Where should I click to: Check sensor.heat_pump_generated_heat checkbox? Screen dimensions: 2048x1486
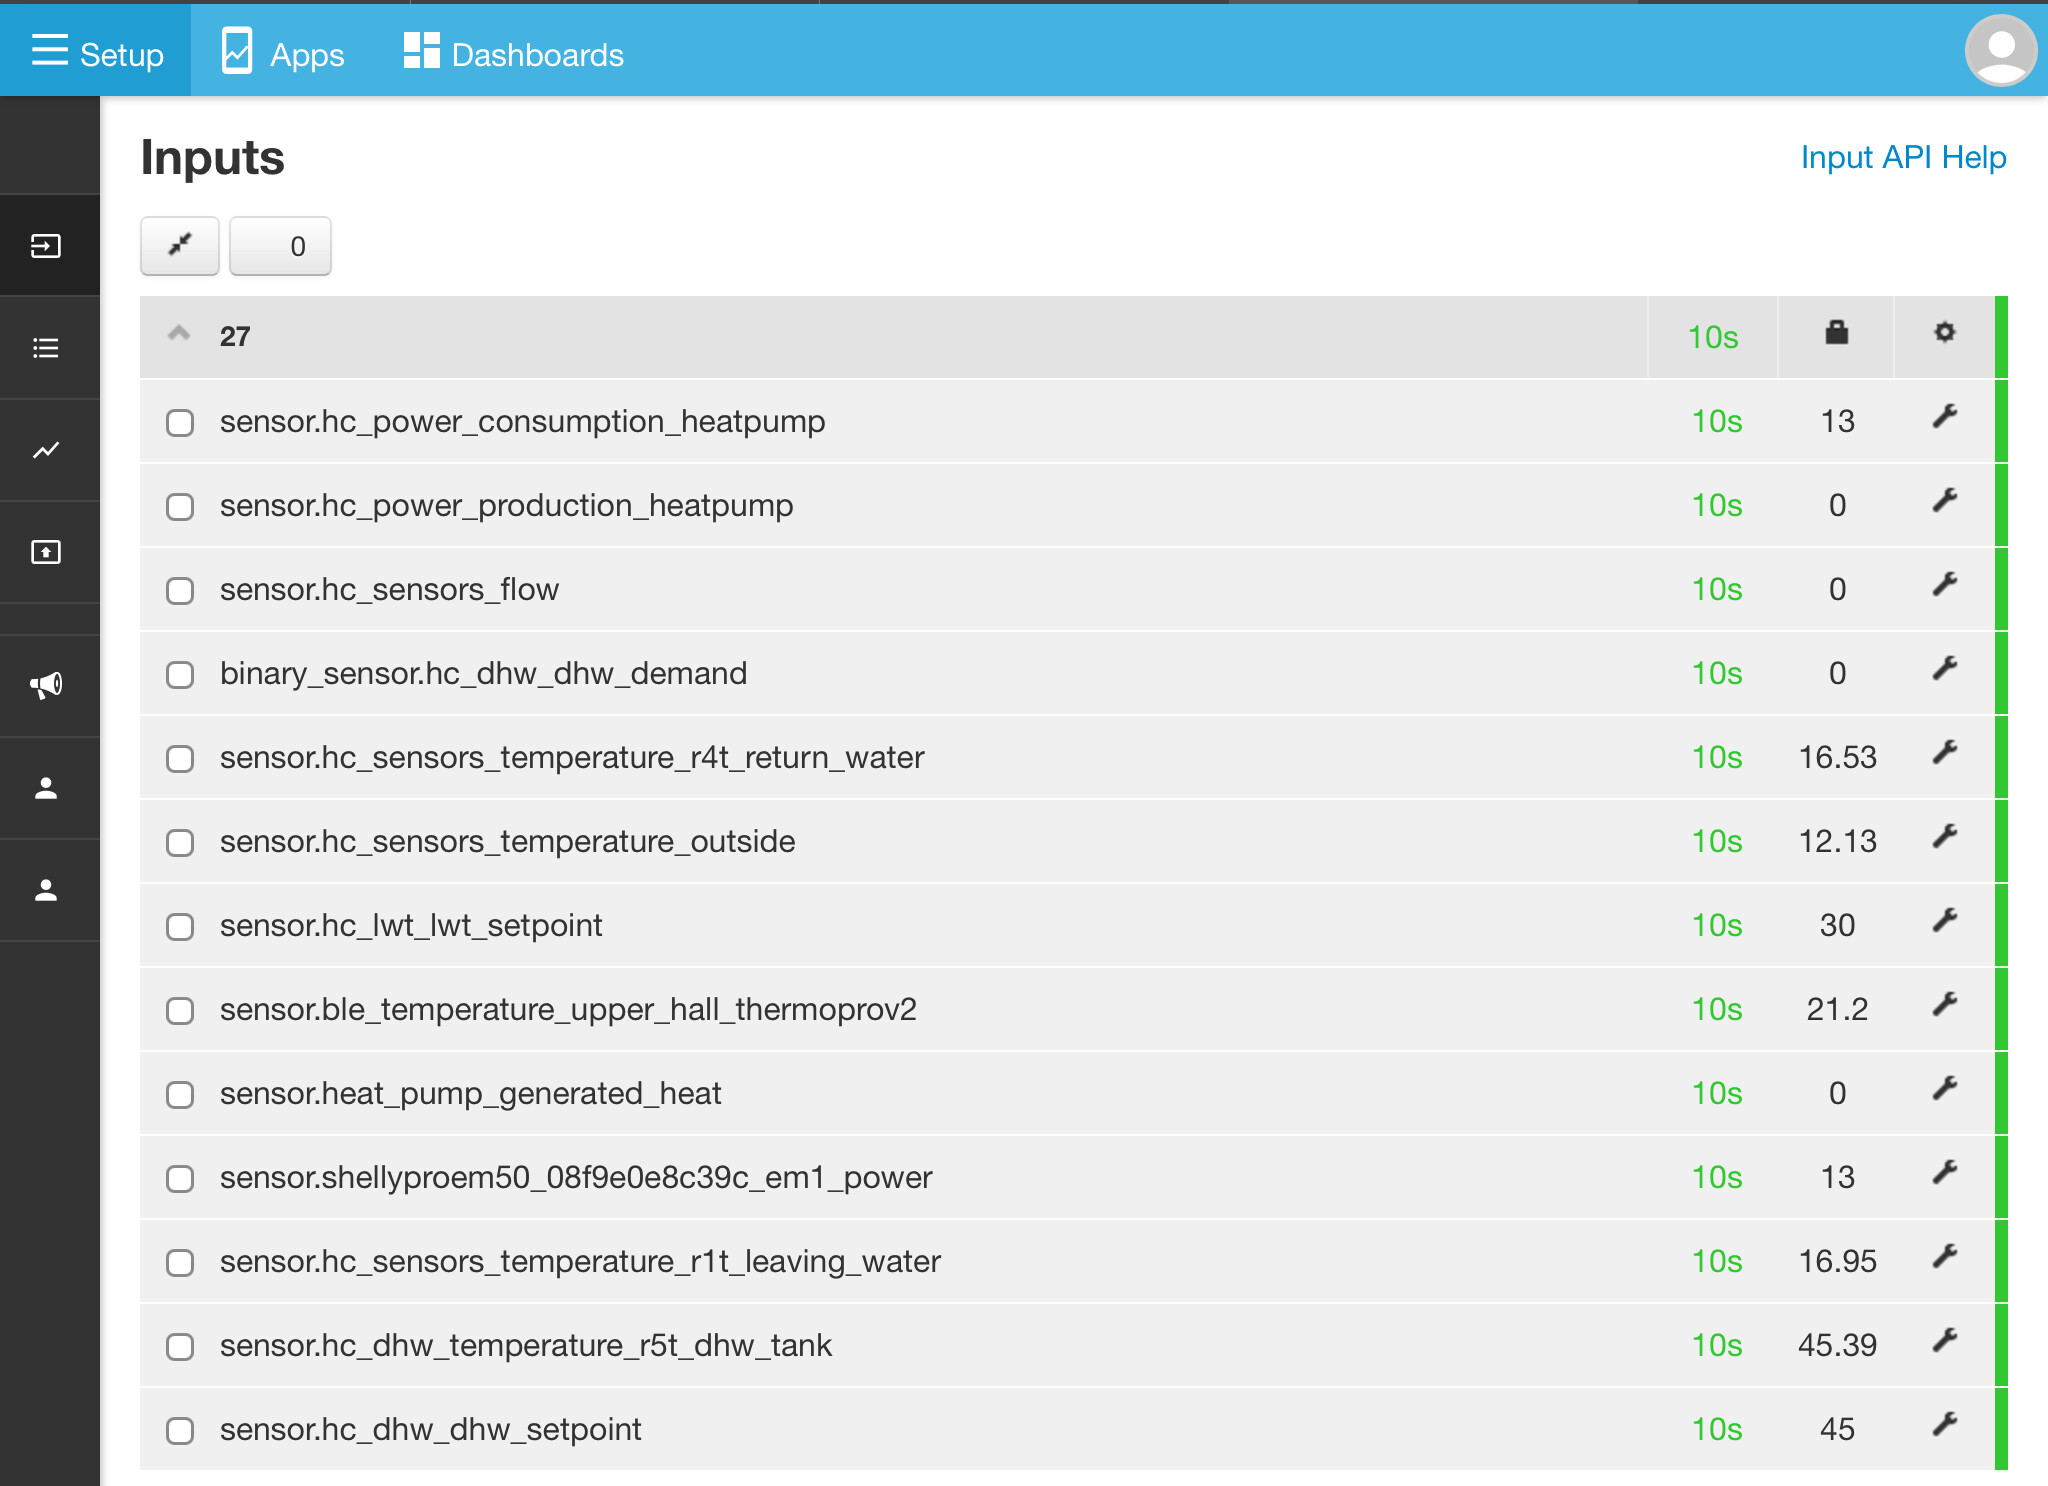[180, 1095]
